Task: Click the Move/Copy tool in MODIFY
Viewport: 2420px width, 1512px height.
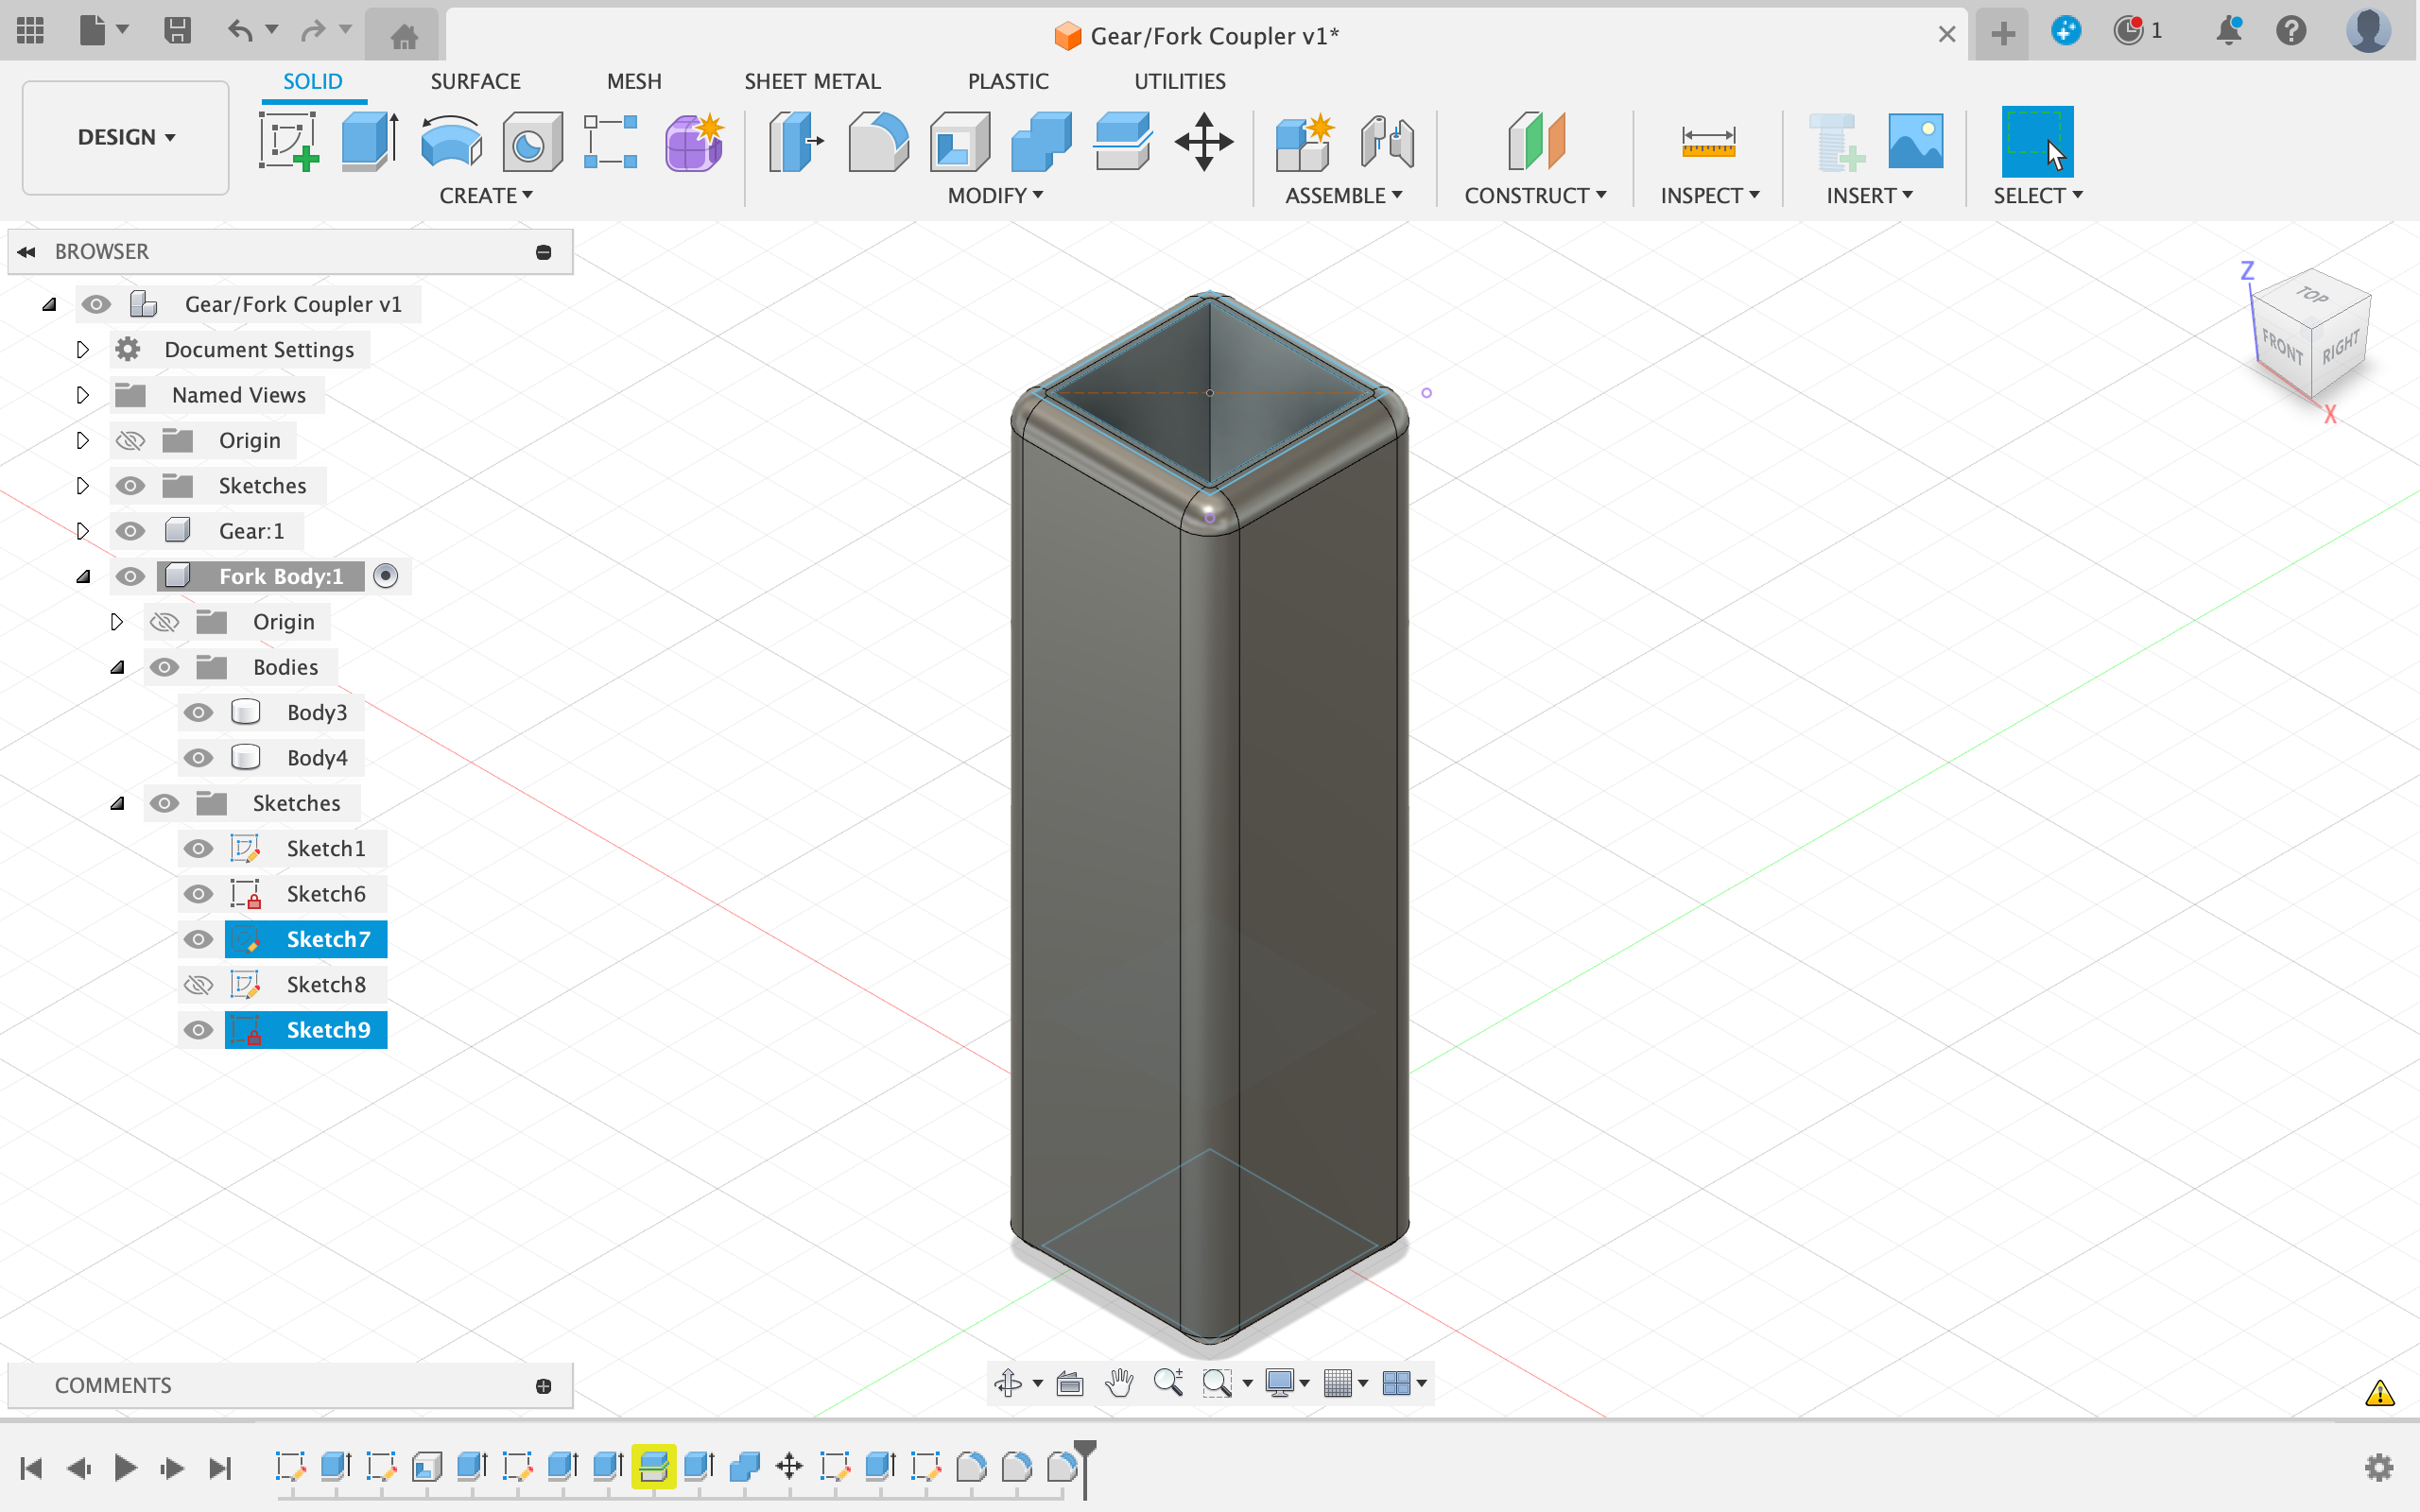Action: (1207, 143)
